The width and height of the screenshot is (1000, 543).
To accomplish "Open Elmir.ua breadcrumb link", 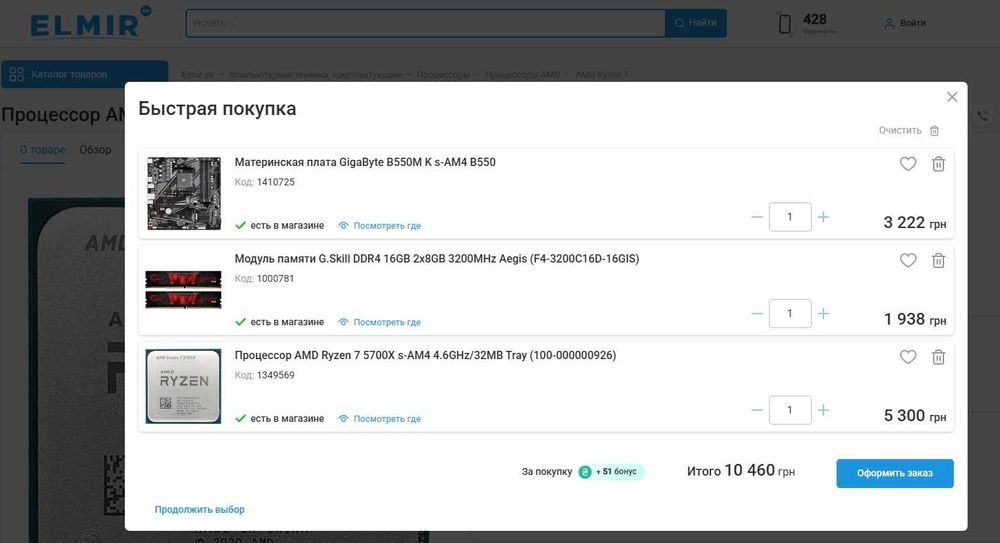I will 197,75.
